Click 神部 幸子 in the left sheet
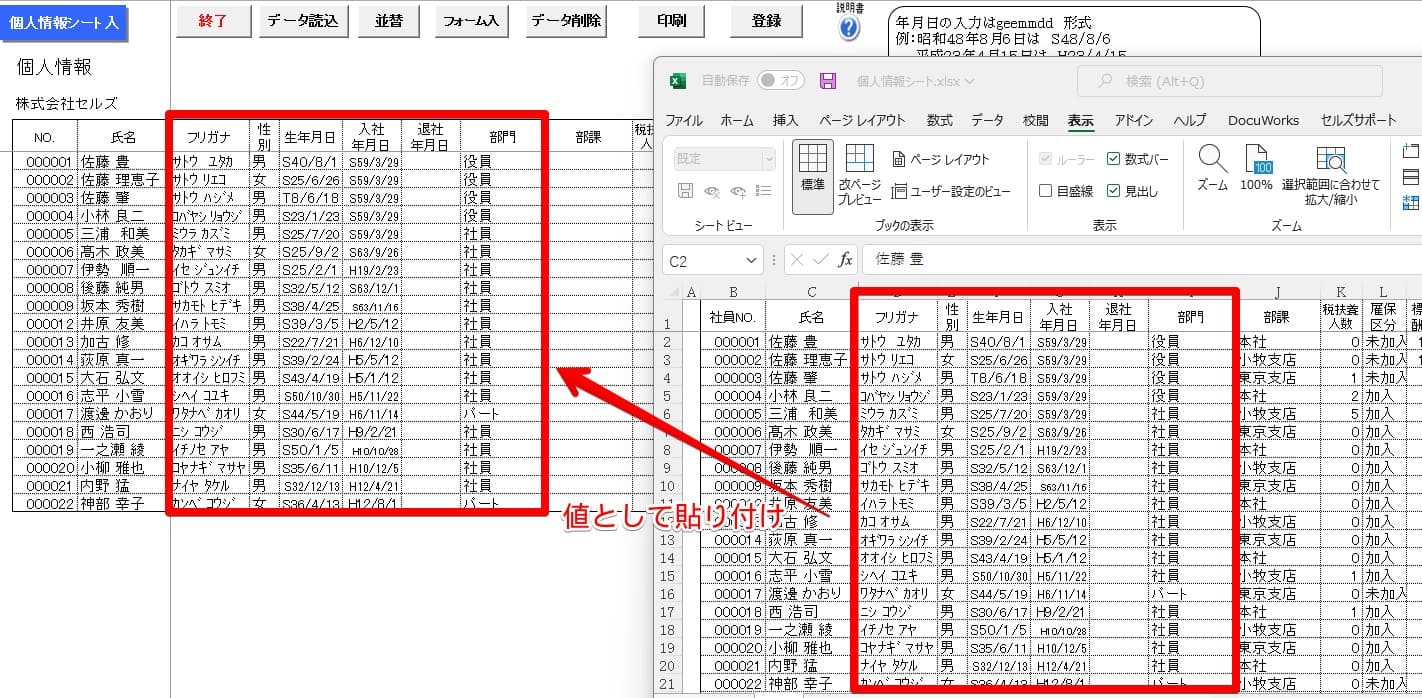The height and width of the screenshot is (698, 1422). pos(113,503)
